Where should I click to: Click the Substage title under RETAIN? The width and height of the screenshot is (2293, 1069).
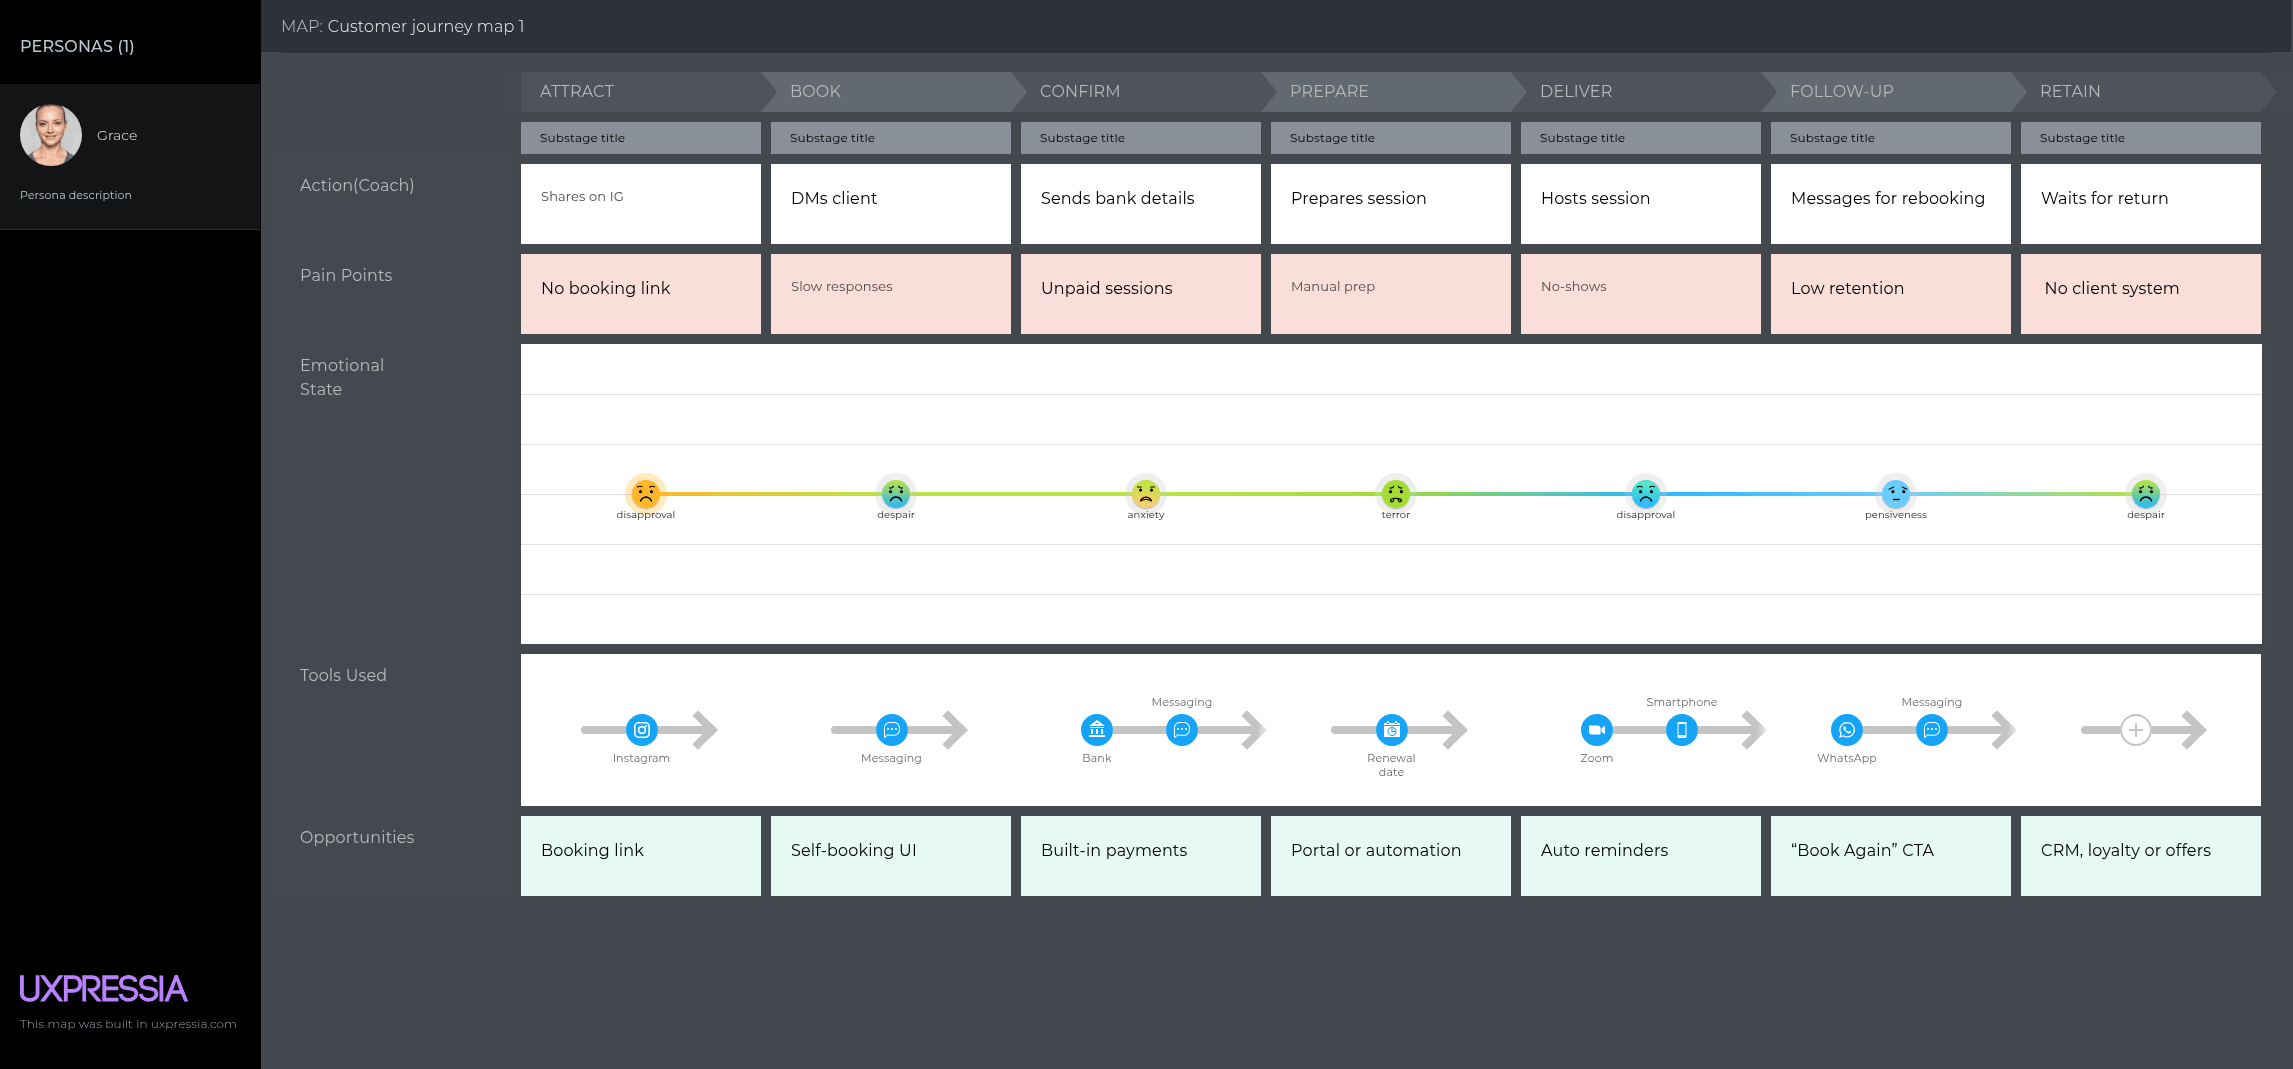coord(2141,138)
